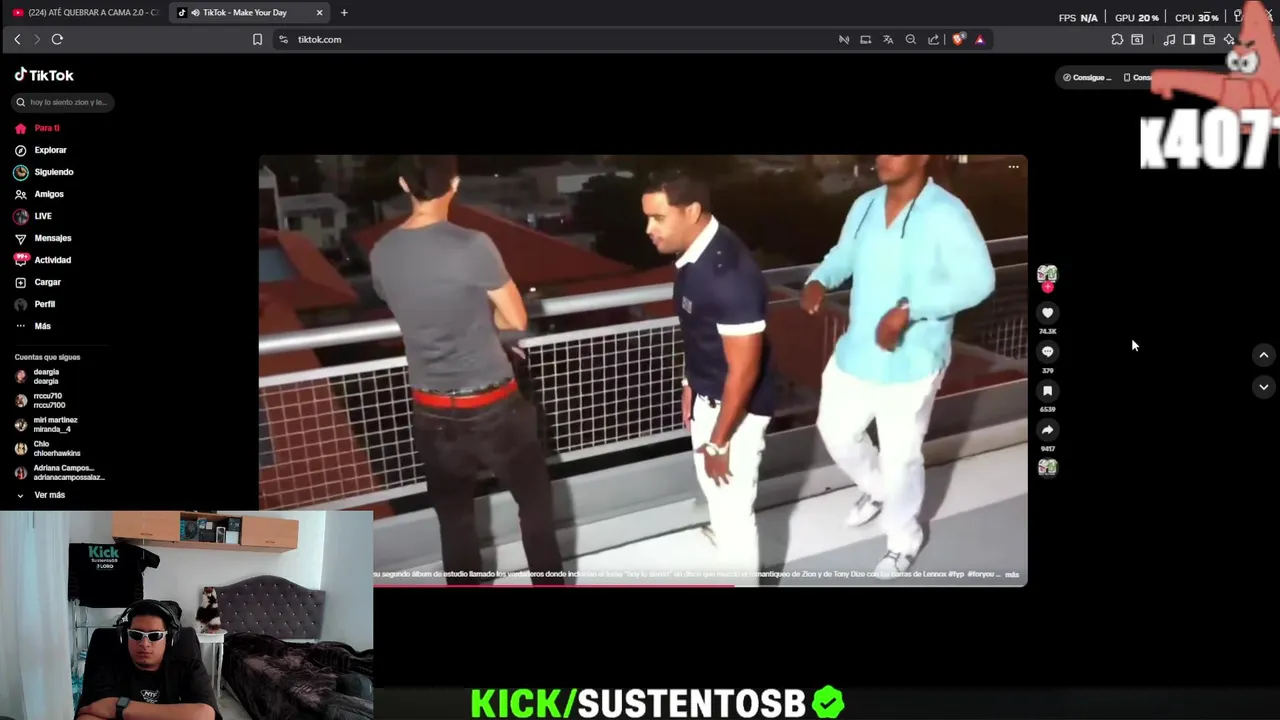Go to next video down chevron
The width and height of the screenshot is (1280, 720).
(x=1263, y=387)
